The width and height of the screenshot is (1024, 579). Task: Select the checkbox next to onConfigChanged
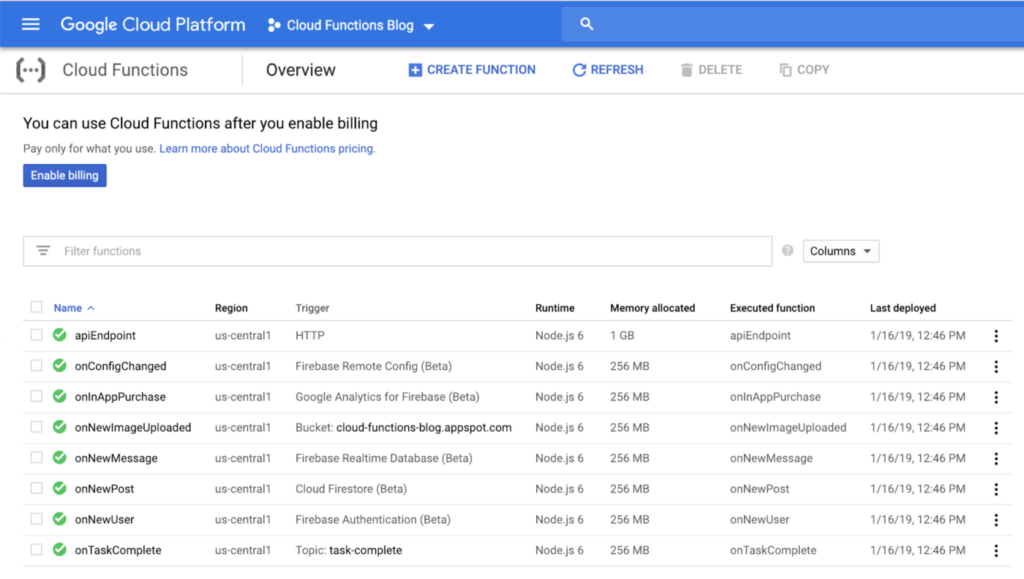[36, 366]
